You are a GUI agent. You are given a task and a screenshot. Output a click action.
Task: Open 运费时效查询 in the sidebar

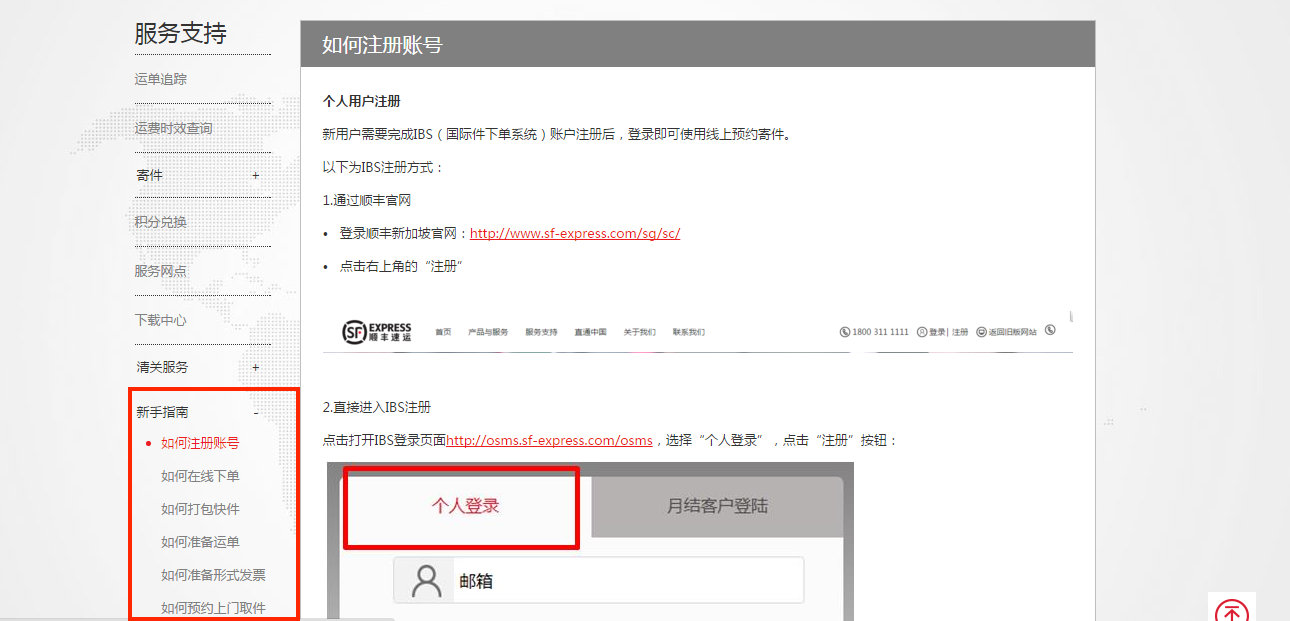click(174, 128)
